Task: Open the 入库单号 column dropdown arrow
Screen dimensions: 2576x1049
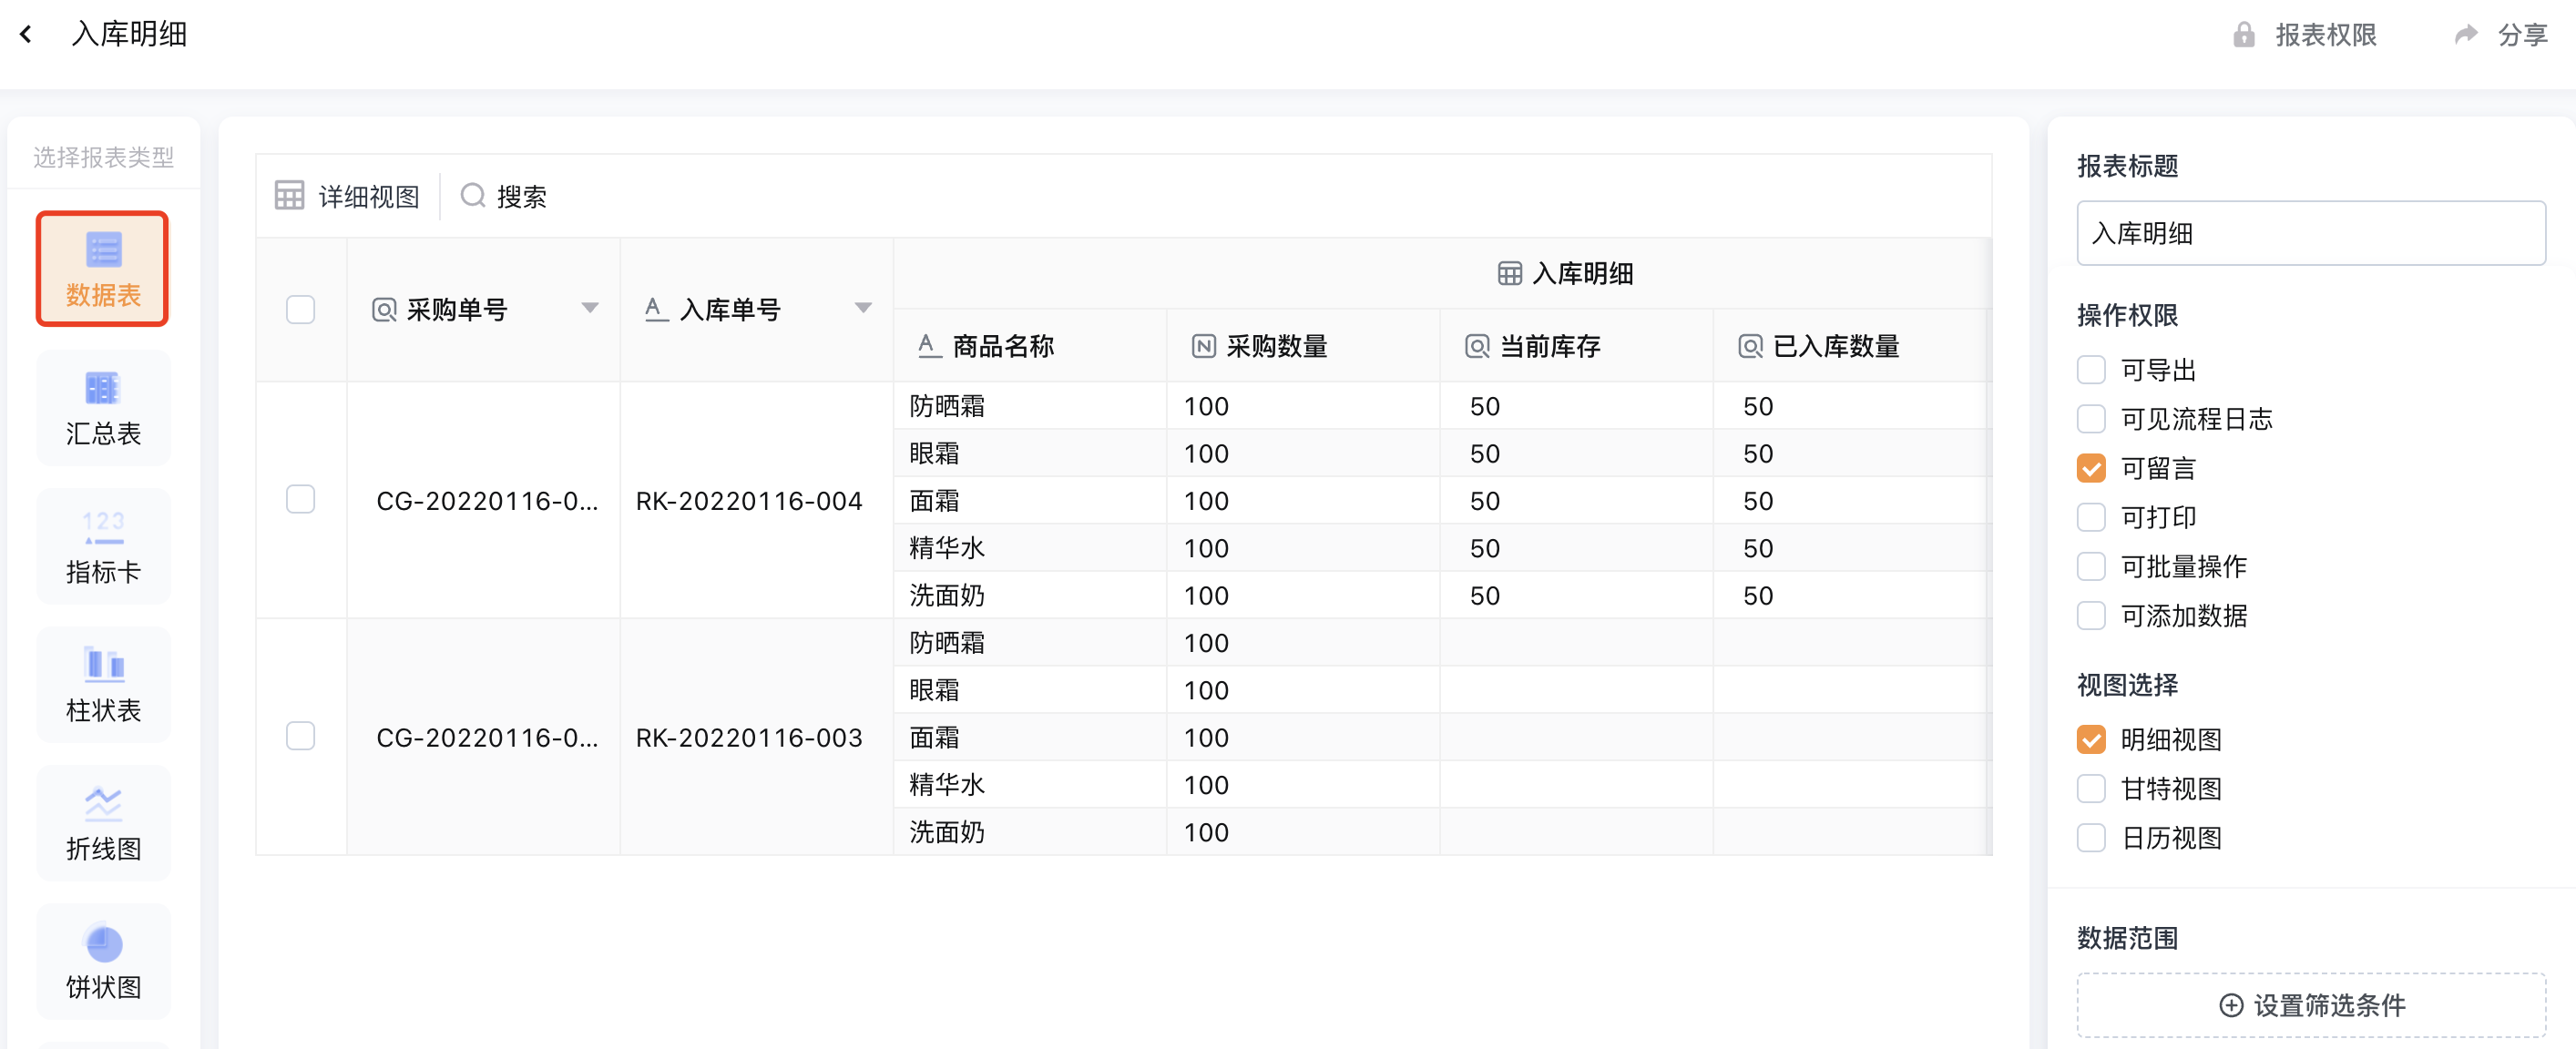Action: coord(863,308)
